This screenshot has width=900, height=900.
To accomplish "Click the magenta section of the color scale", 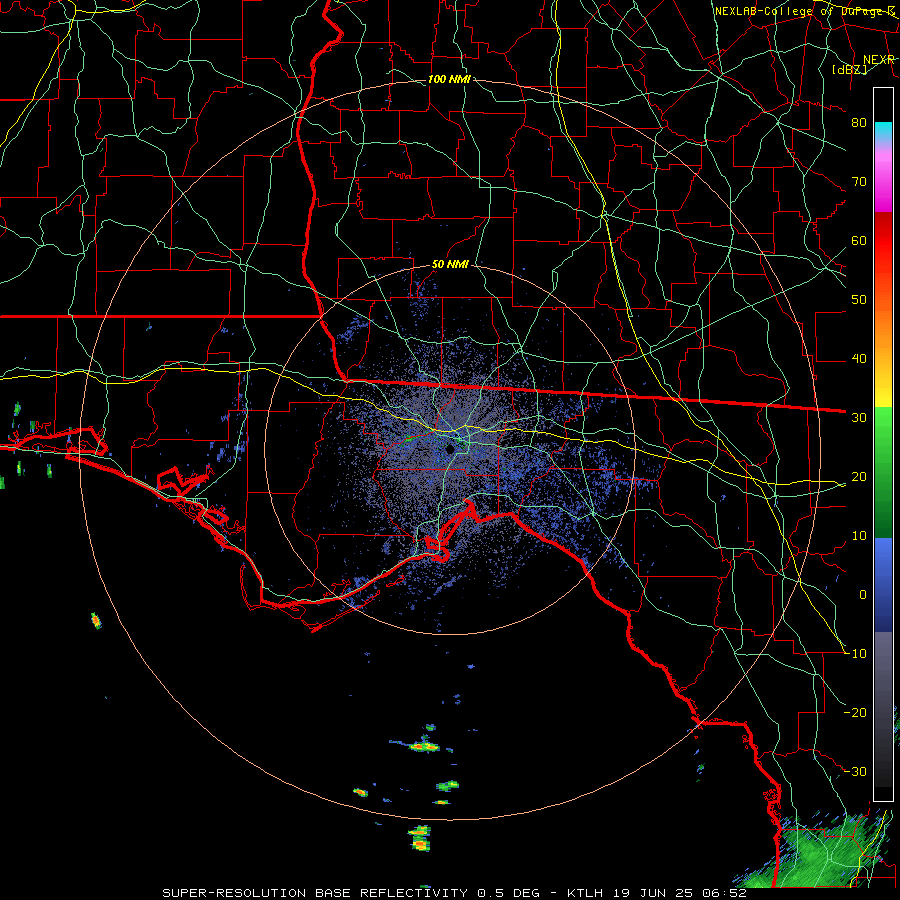I will 883,181.
